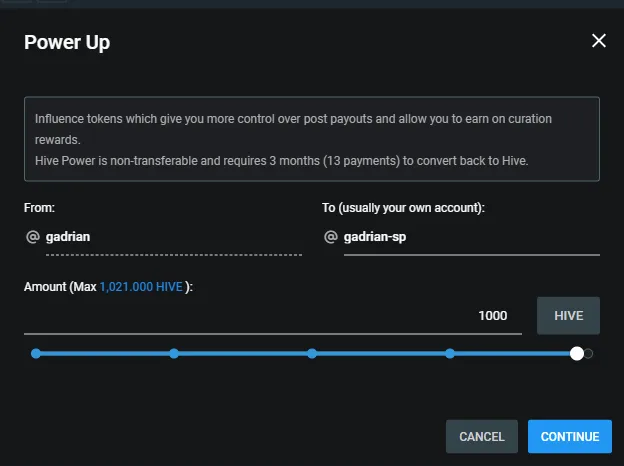Click the Max 1,021.000 HIVE link

pyautogui.click(x=141, y=287)
